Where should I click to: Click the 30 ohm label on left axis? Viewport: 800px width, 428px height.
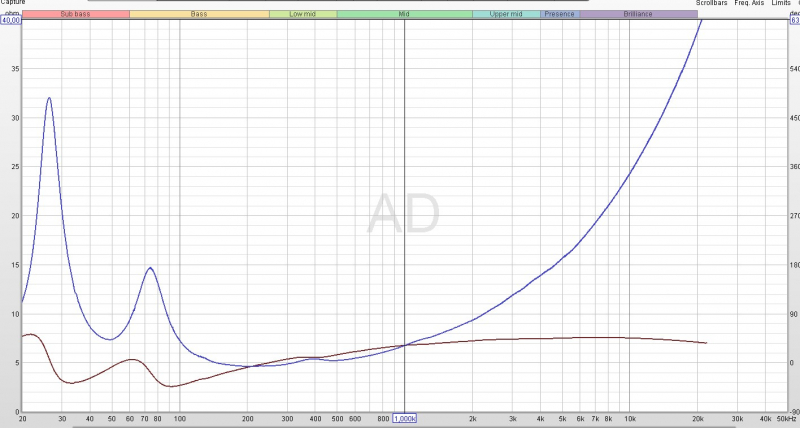click(x=15, y=118)
